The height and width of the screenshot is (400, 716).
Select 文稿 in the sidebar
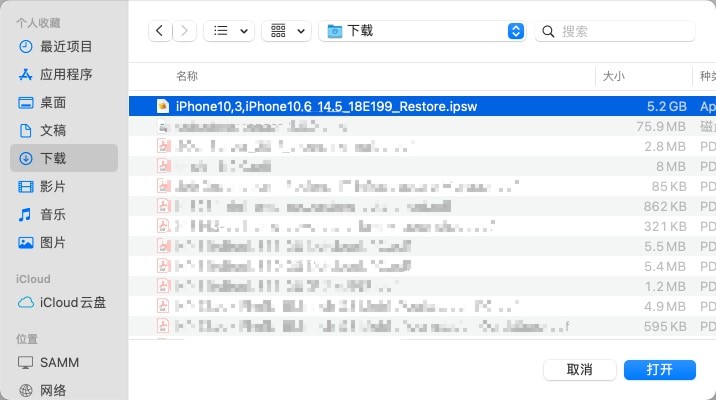tap(64, 131)
